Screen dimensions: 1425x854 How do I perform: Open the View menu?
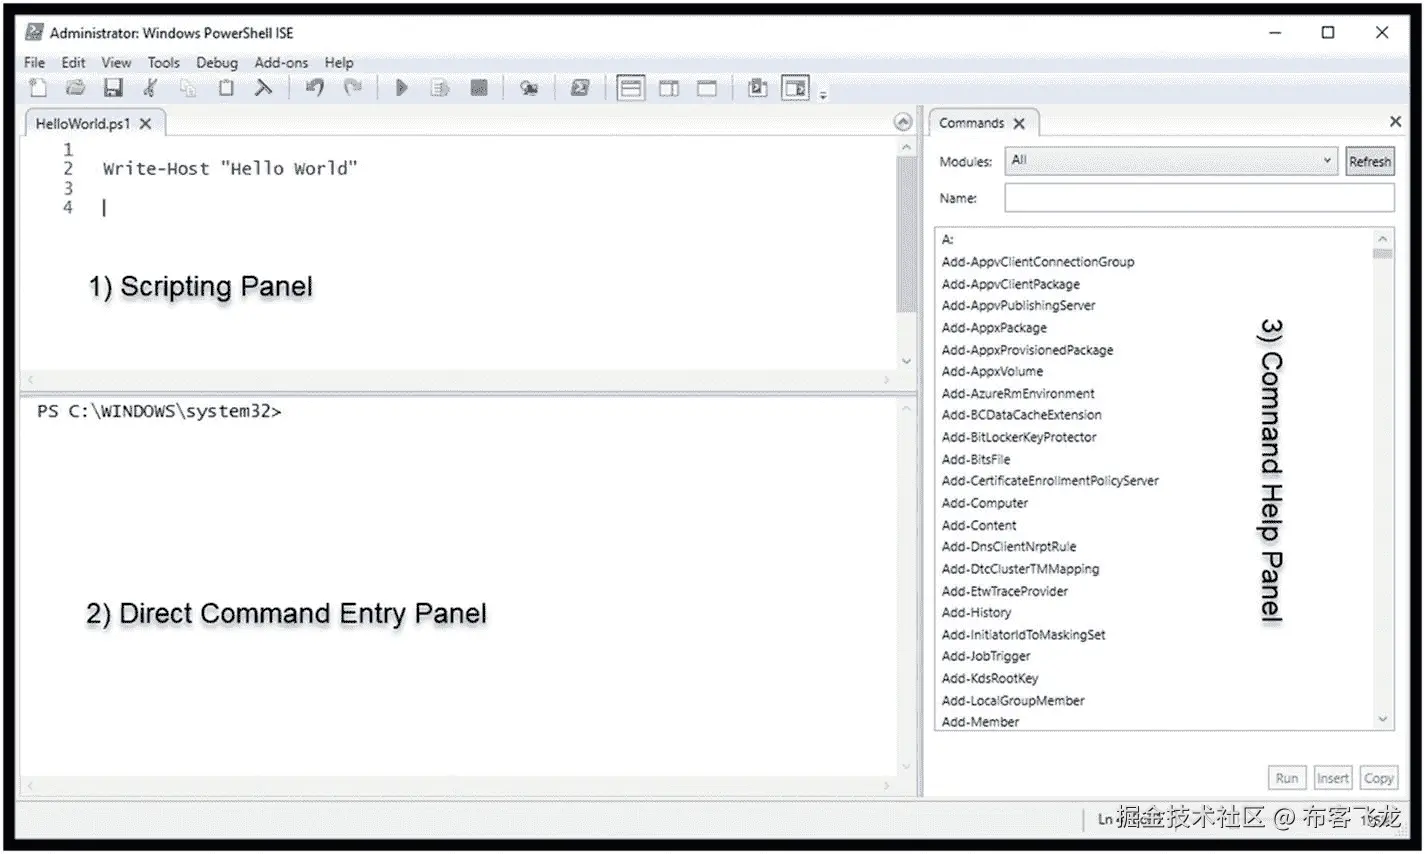coord(116,62)
